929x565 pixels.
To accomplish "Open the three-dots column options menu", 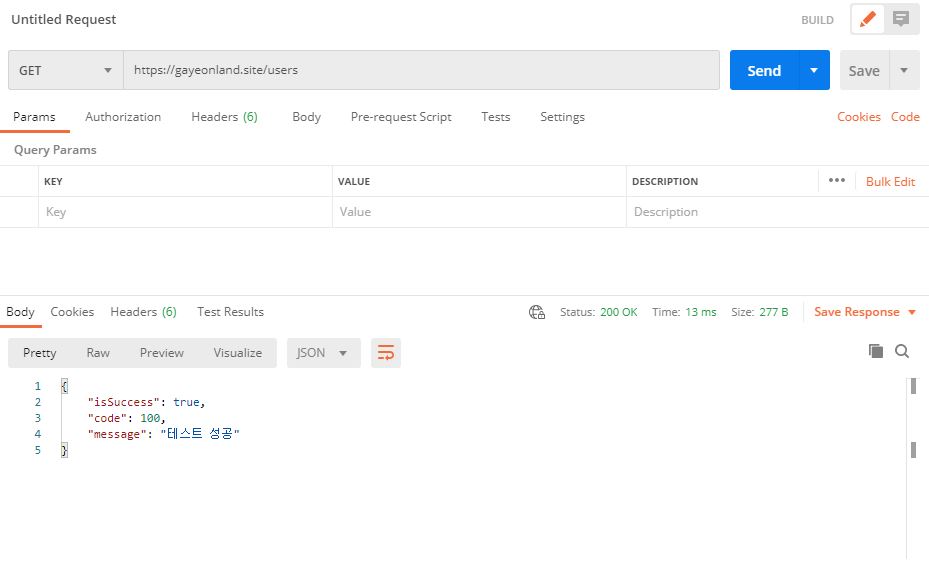I will click(837, 181).
